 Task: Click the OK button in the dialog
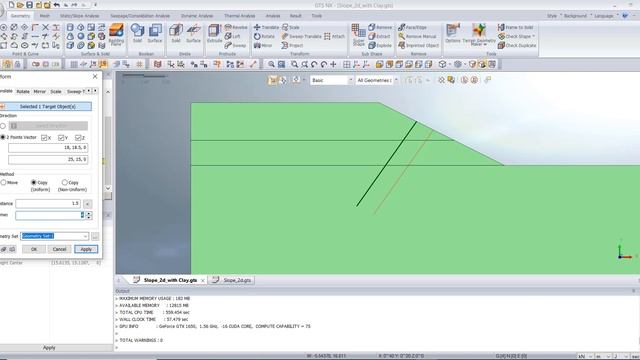click(x=34, y=249)
